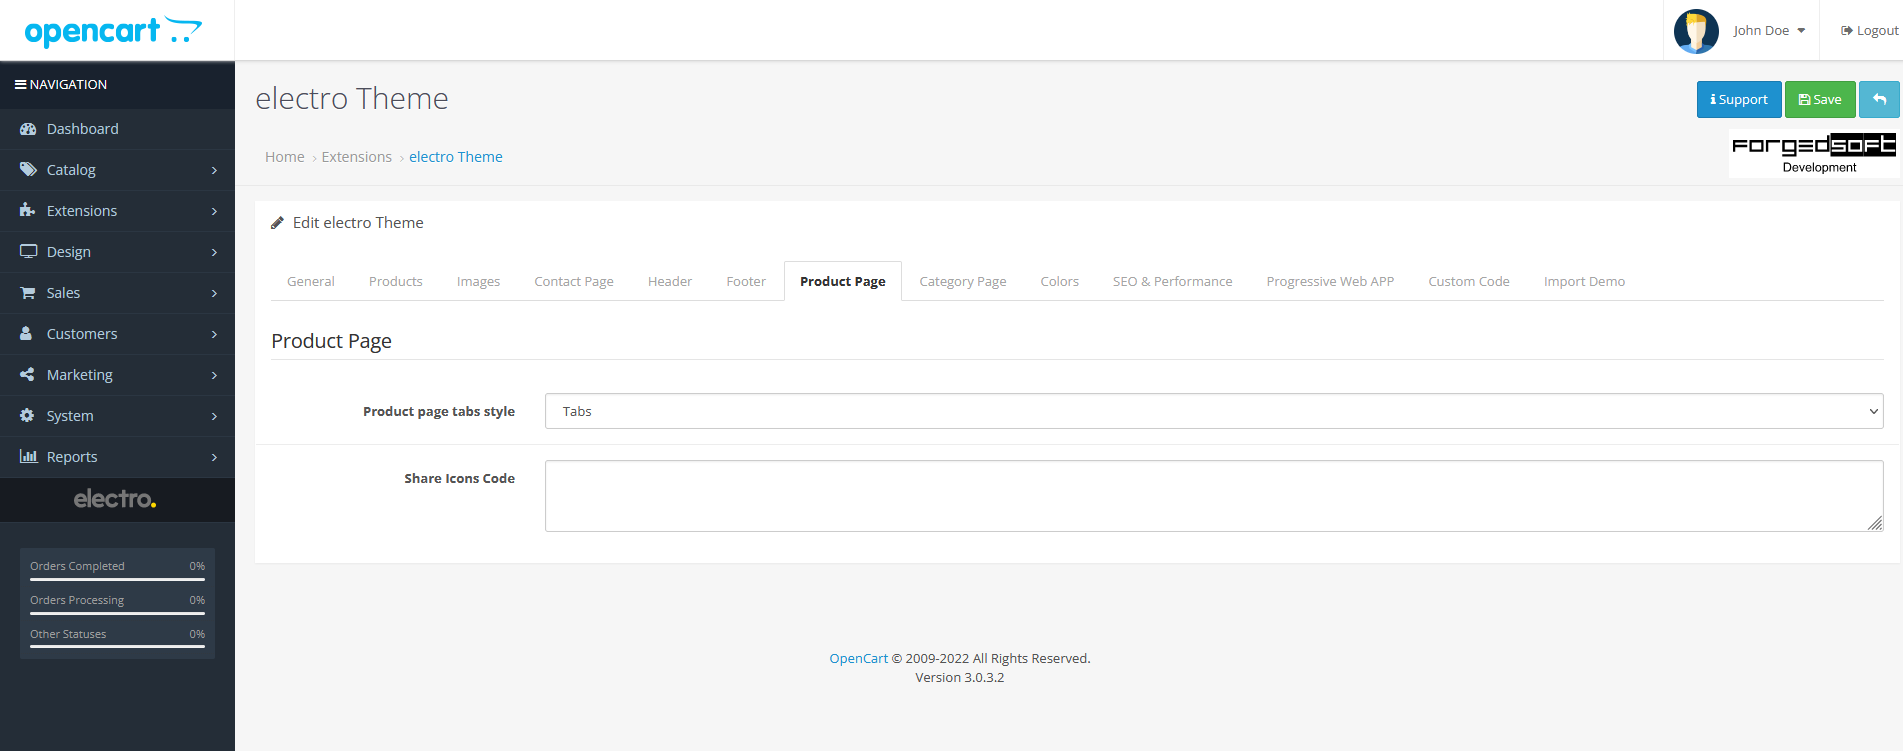This screenshot has width=1903, height=751.
Task: Open the Import Demo tab
Action: (1584, 281)
